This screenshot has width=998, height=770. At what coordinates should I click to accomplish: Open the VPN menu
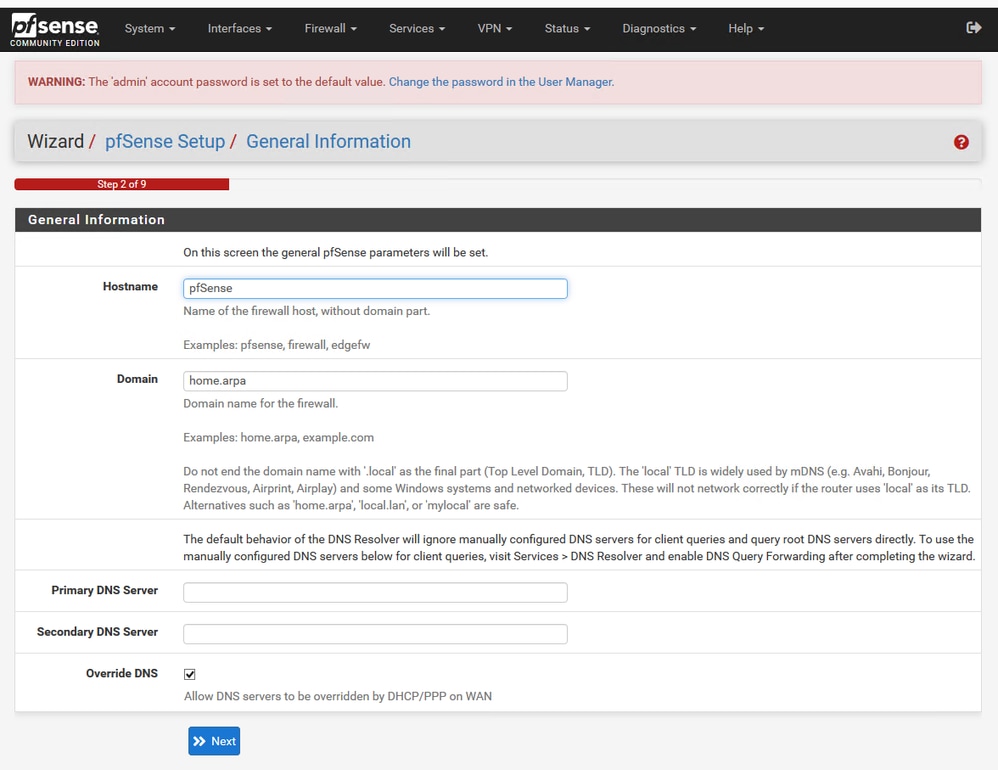(495, 29)
